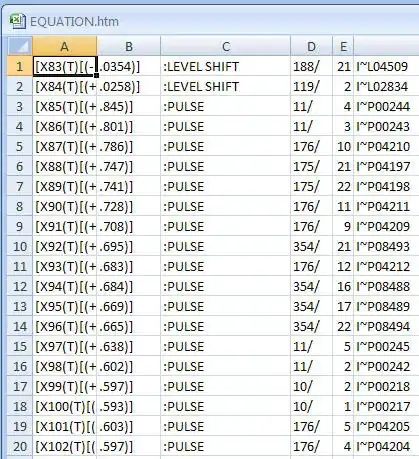Viewport: 419px width, 459px height.
Task: Select column D header
Action: point(311,46)
